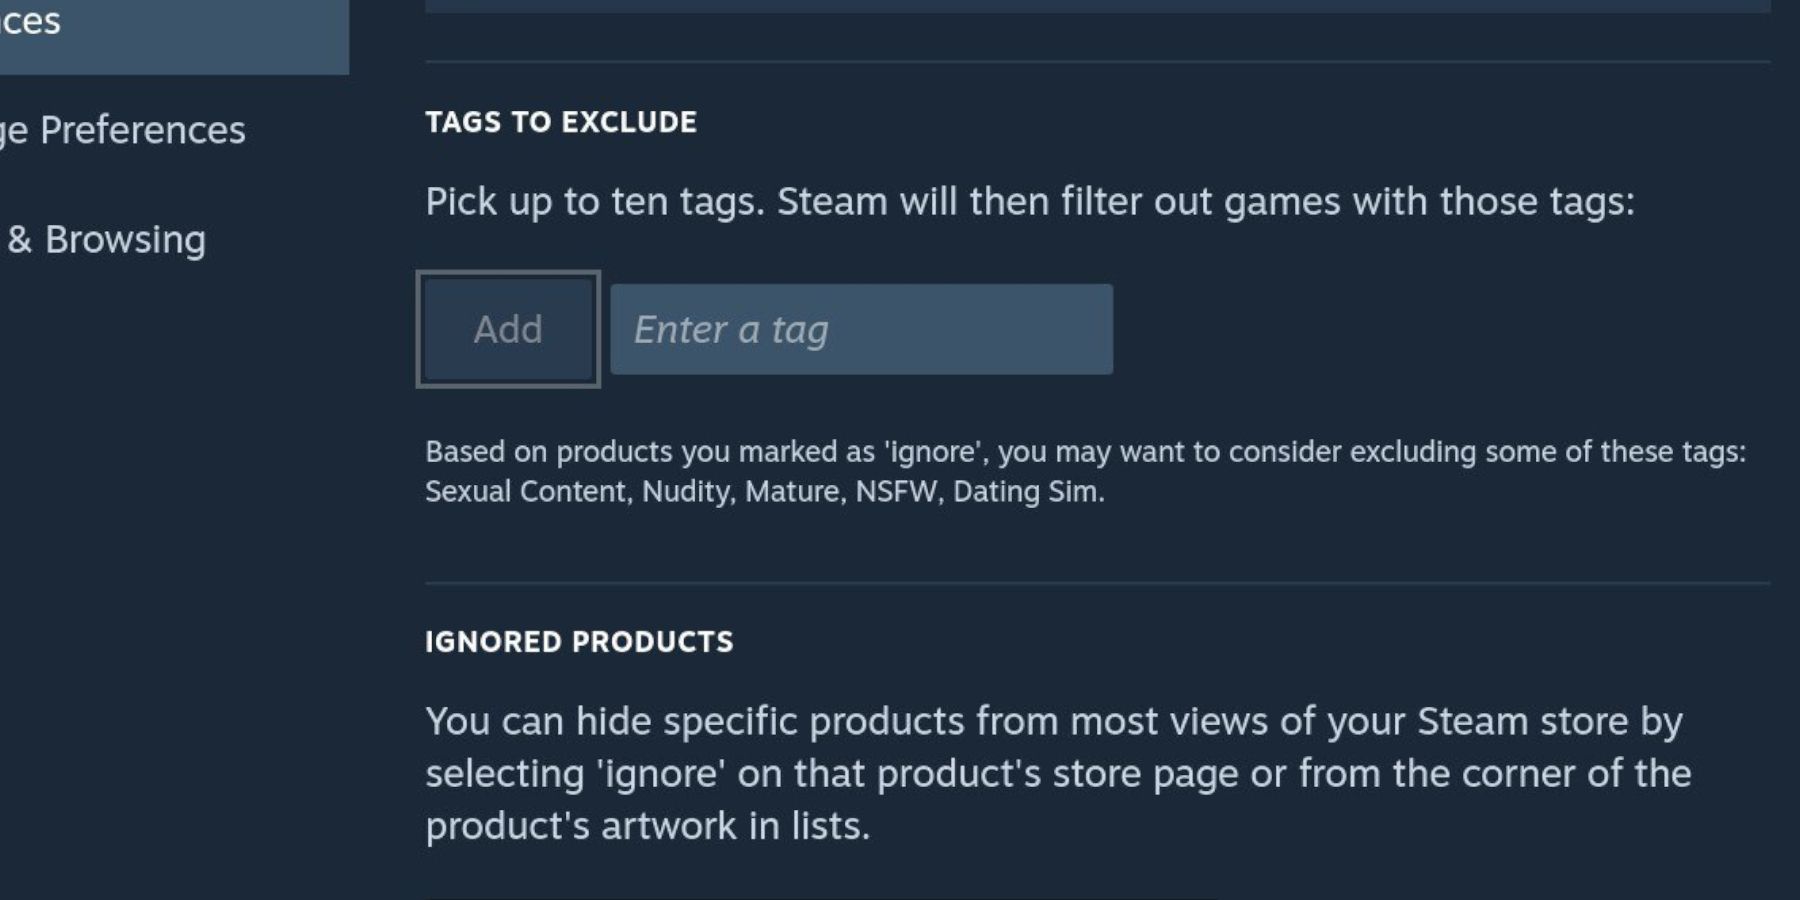
Task: Click the 'Based on products you marked' hint line
Action: point(1085,452)
